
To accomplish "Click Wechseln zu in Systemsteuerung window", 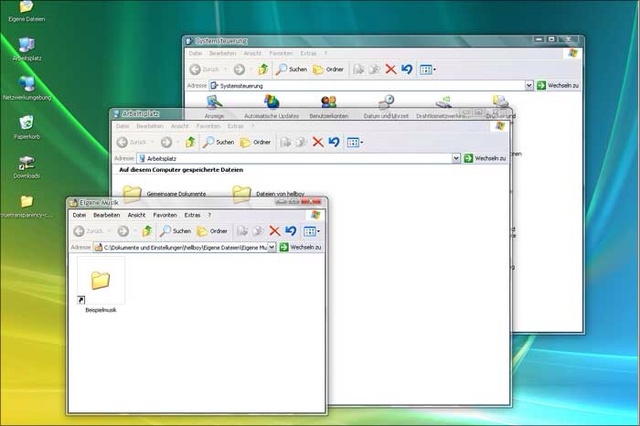I will tap(558, 85).
